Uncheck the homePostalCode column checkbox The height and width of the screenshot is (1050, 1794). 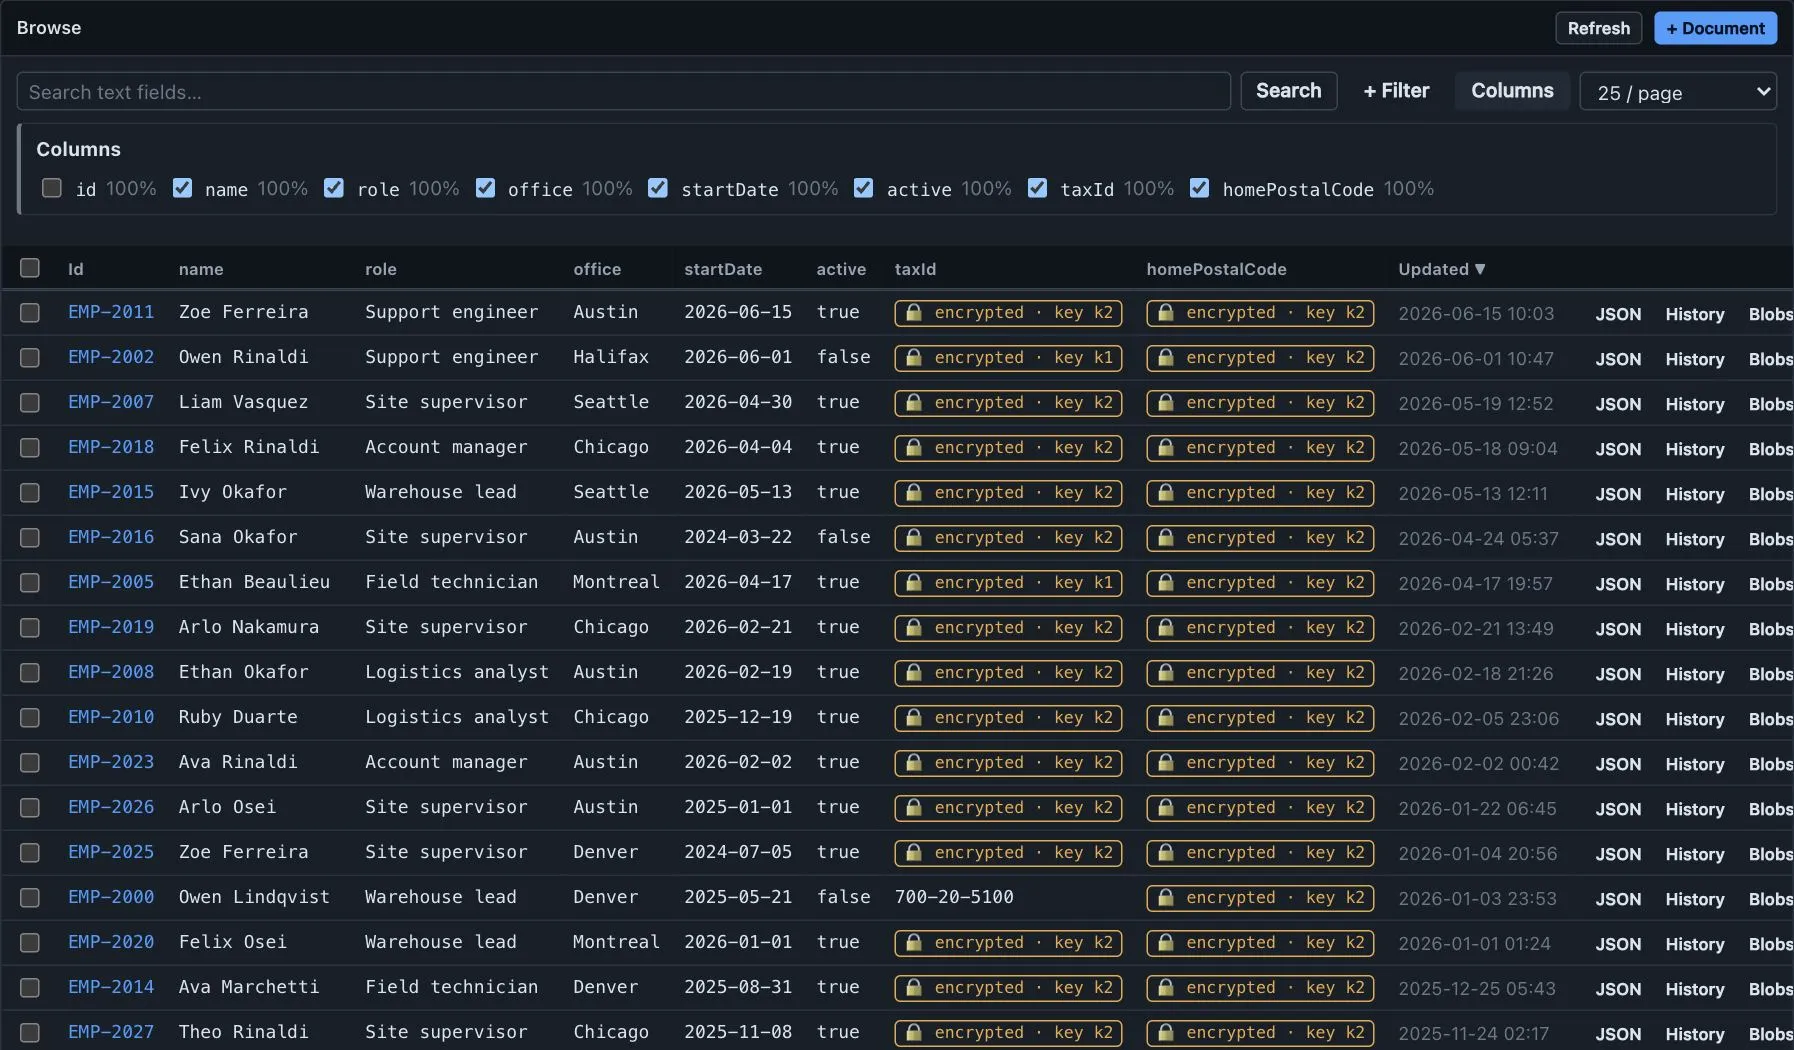[x=1200, y=188]
